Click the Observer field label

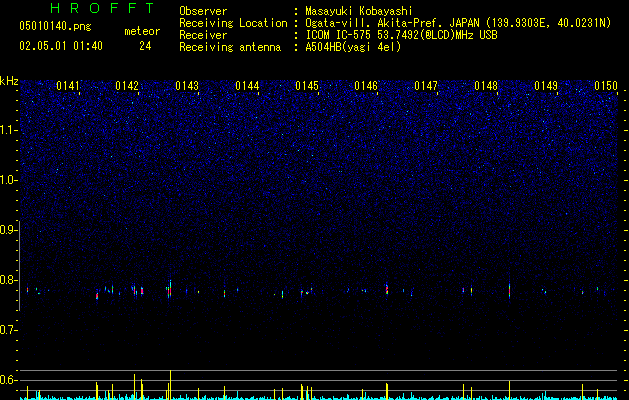(x=203, y=11)
